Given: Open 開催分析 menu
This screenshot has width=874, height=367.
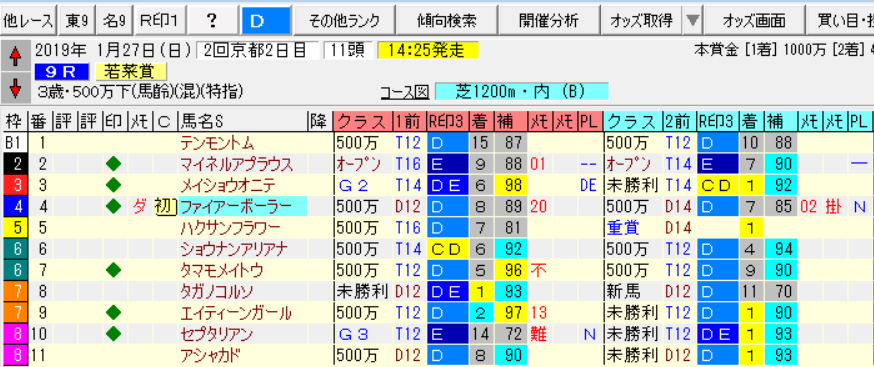Looking at the screenshot, I should 549,21.
